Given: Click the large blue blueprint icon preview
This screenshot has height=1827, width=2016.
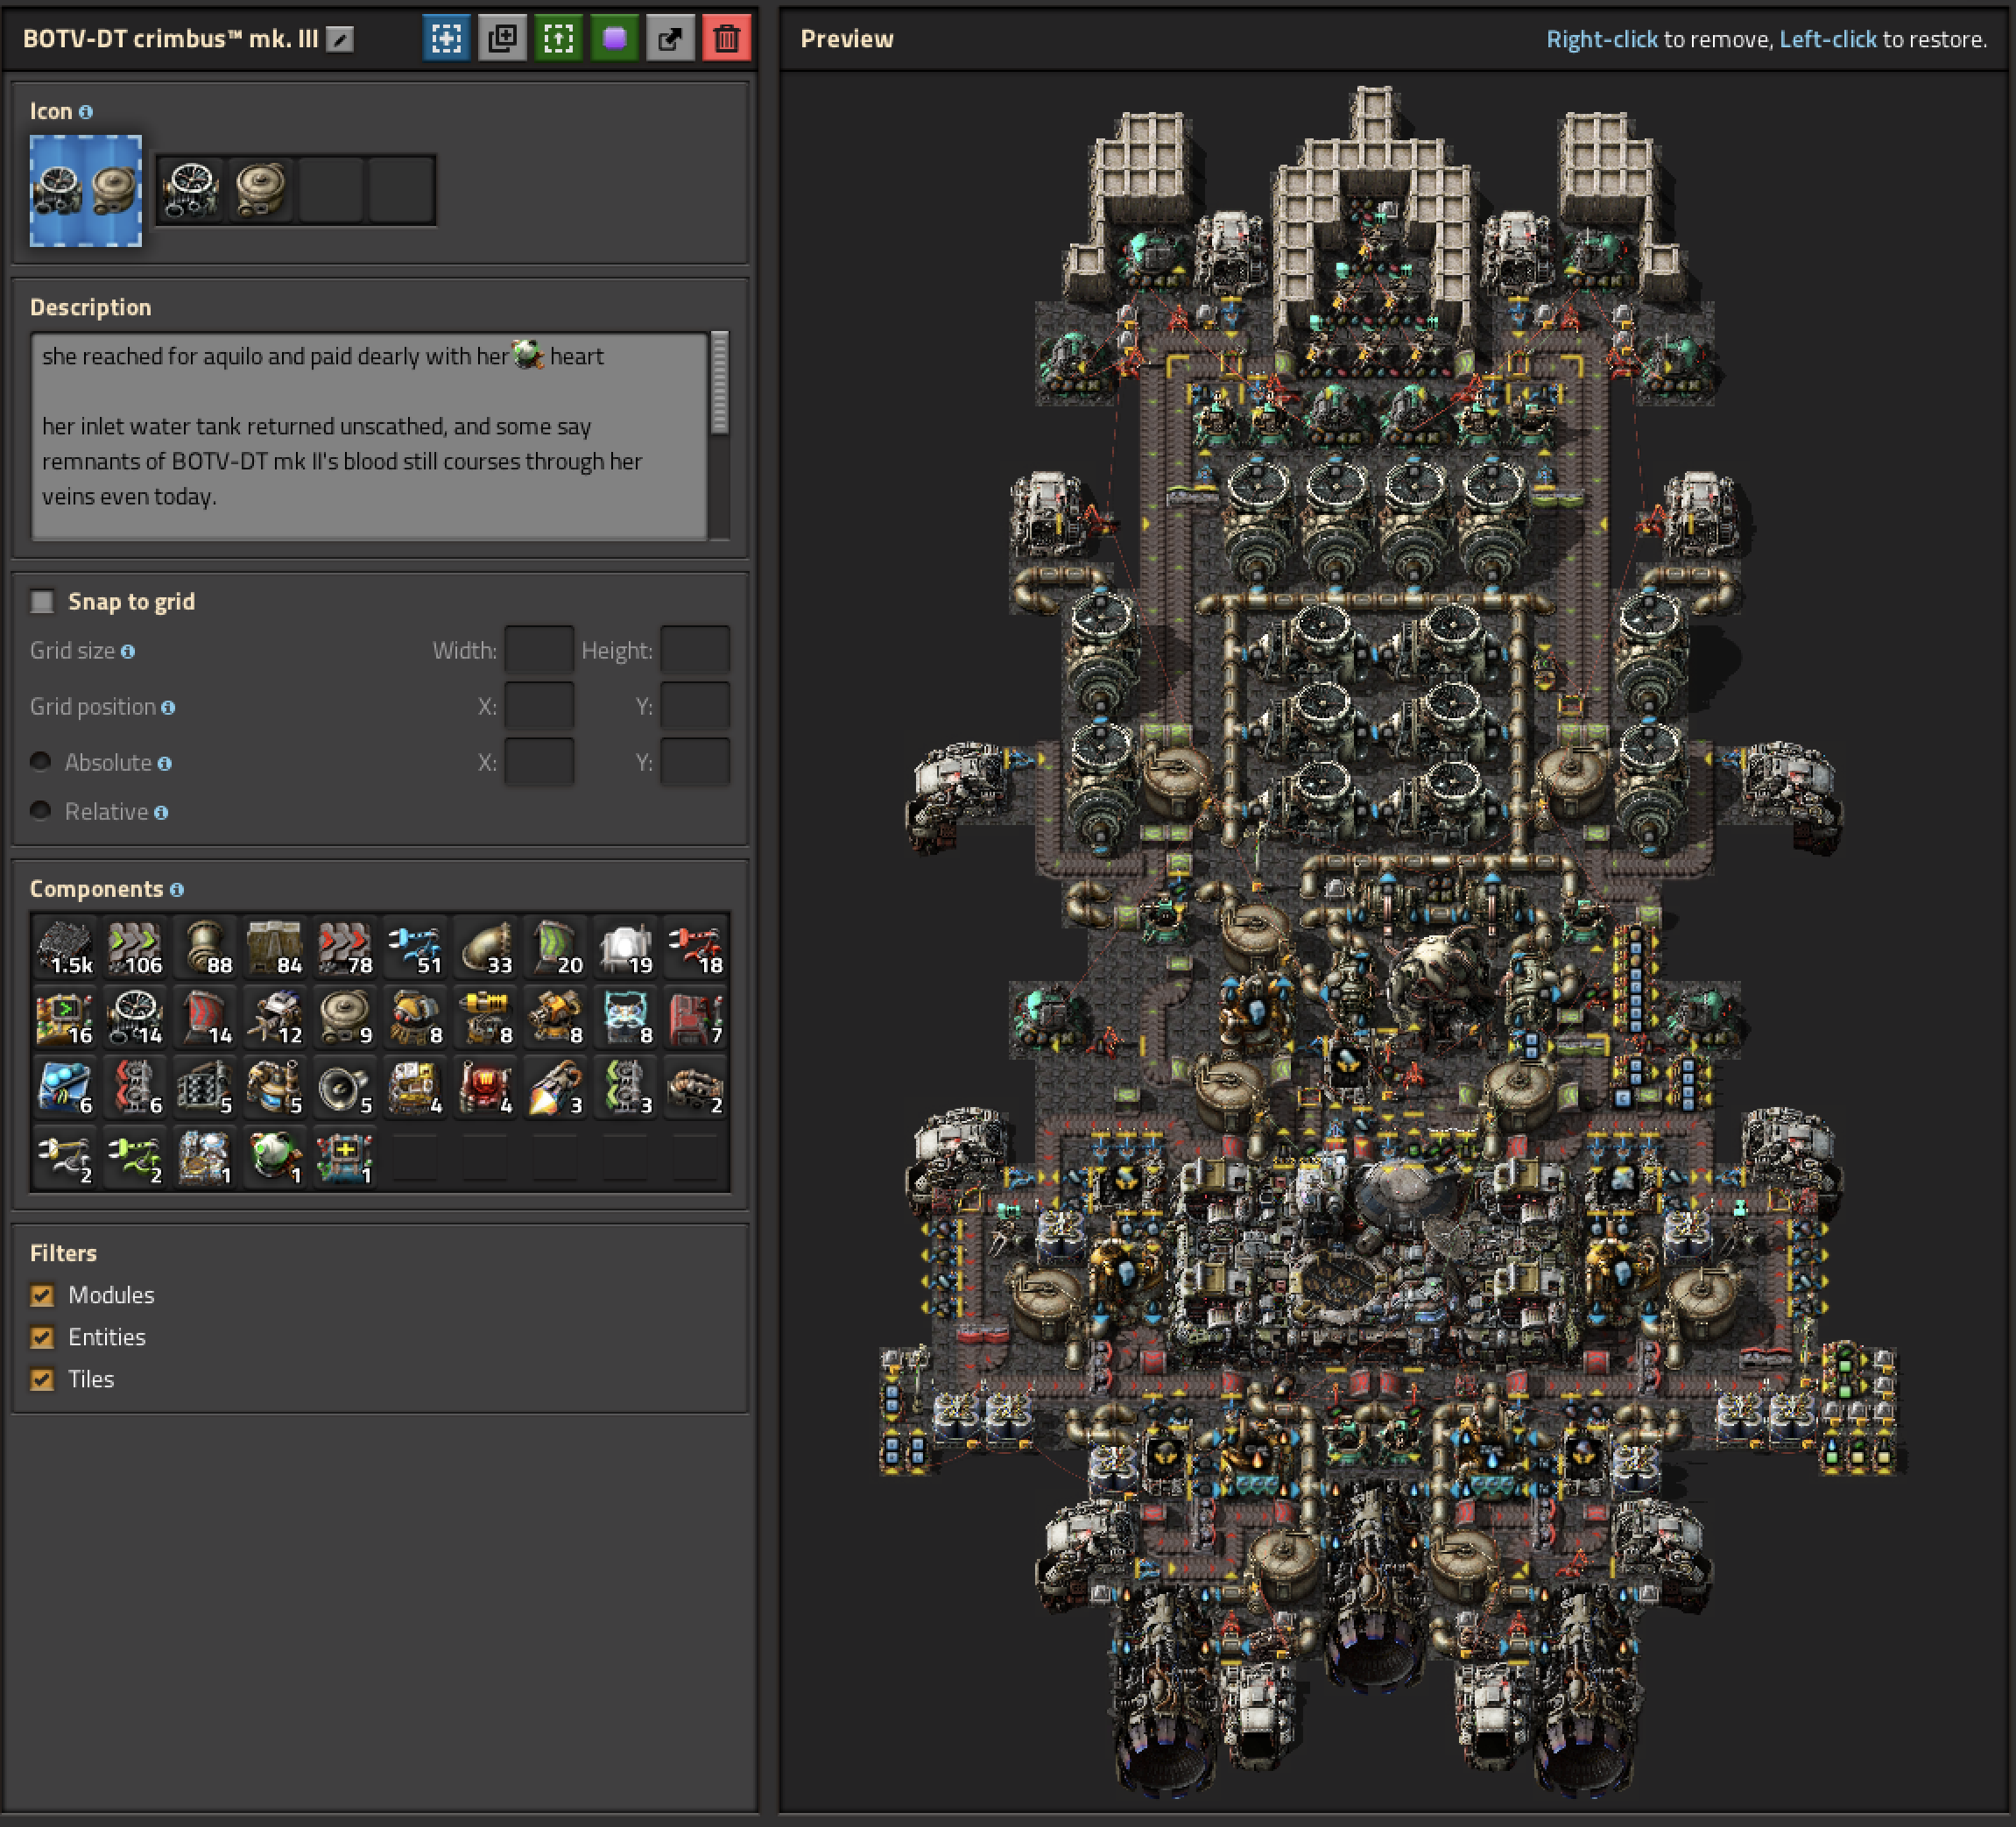Looking at the screenshot, I should [x=86, y=190].
